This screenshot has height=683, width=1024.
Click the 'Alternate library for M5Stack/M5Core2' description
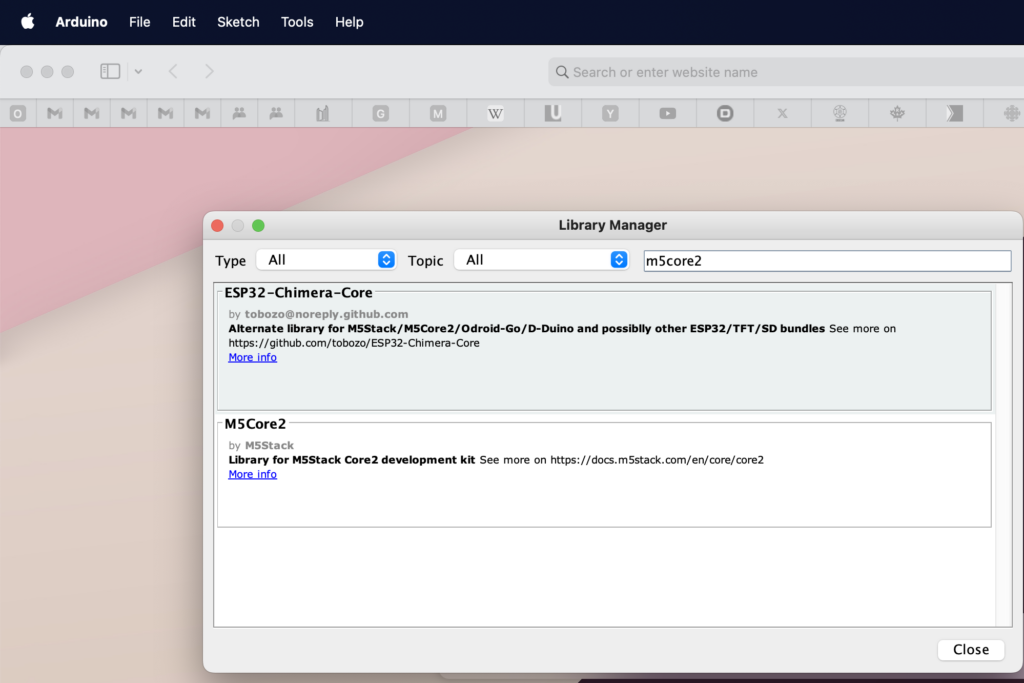point(526,328)
